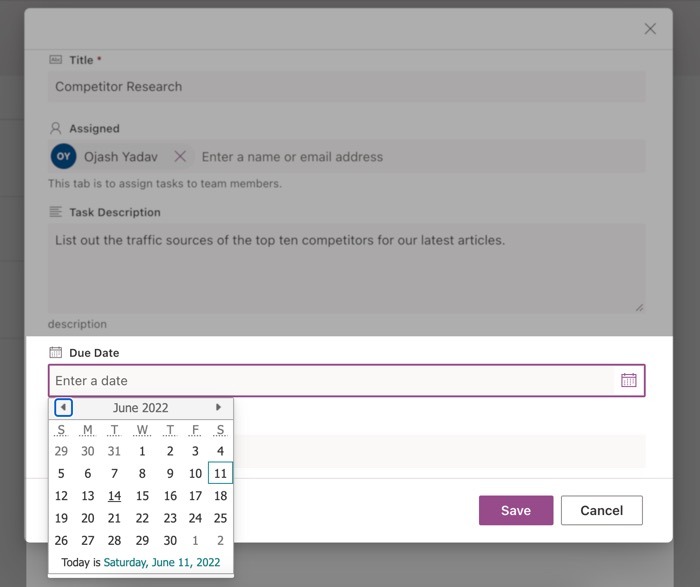The width and height of the screenshot is (700, 587).
Task: Pick June 20 in the calendar
Action: point(88,518)
